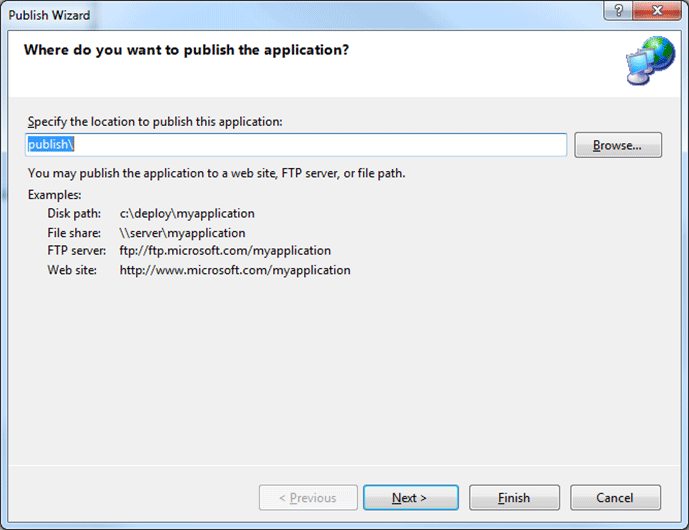Viewport: 689px width, 530px height.
Task: Open the Browse... location picker
Action: click(618, 145)
